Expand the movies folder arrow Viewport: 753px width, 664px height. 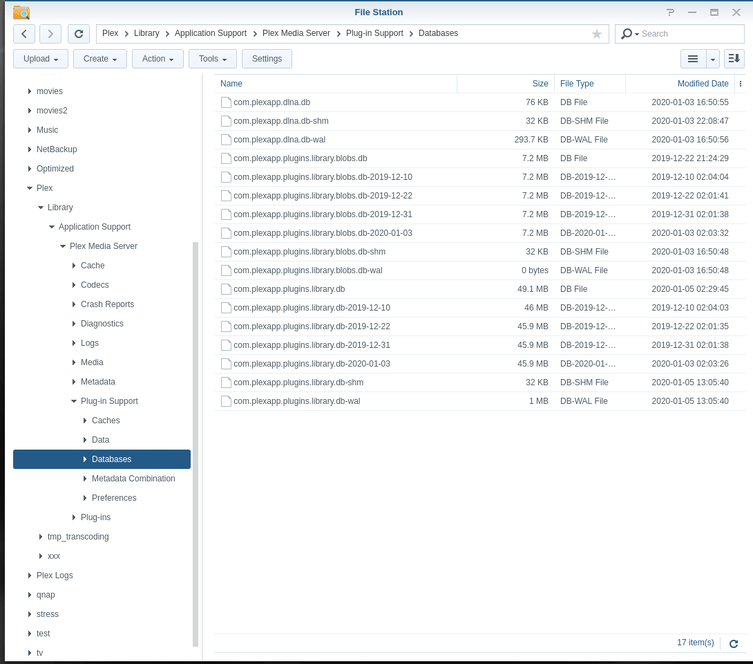point(29,91)
